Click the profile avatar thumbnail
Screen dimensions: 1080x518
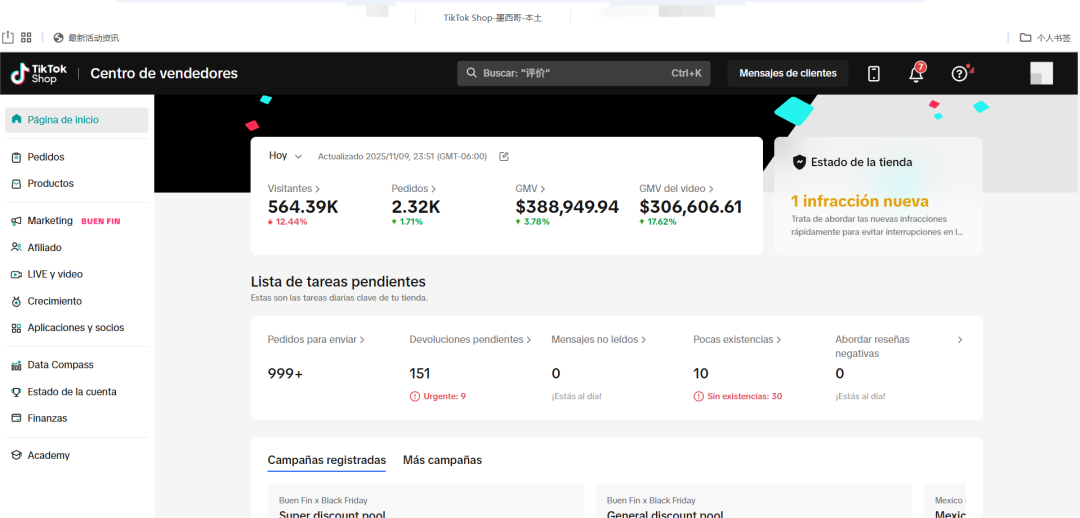coord(1041,73)
